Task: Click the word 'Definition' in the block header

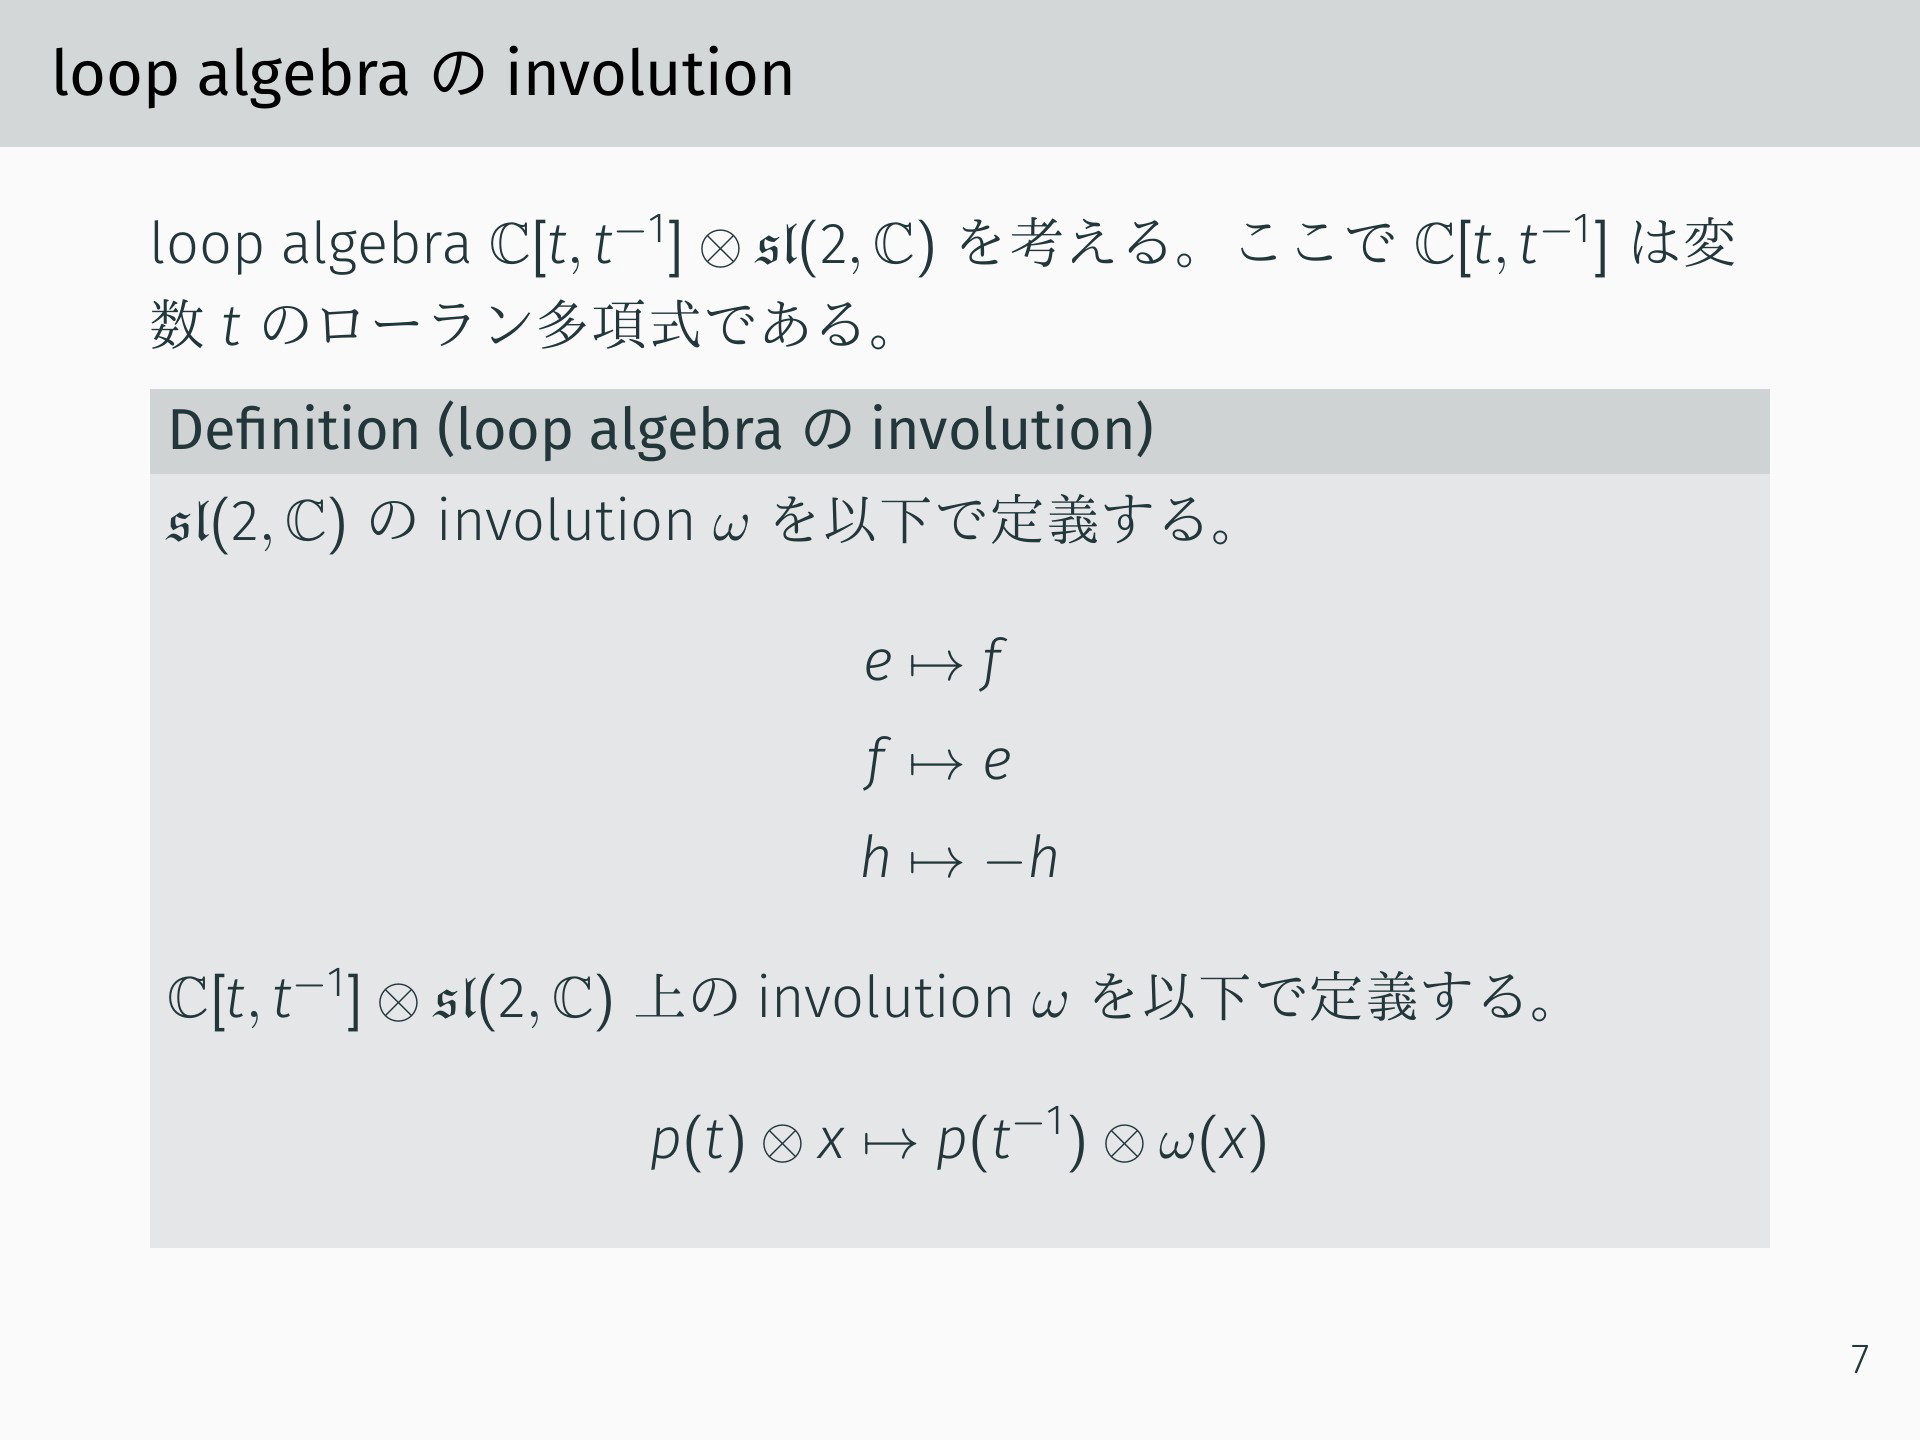Action: pos(294,430)
